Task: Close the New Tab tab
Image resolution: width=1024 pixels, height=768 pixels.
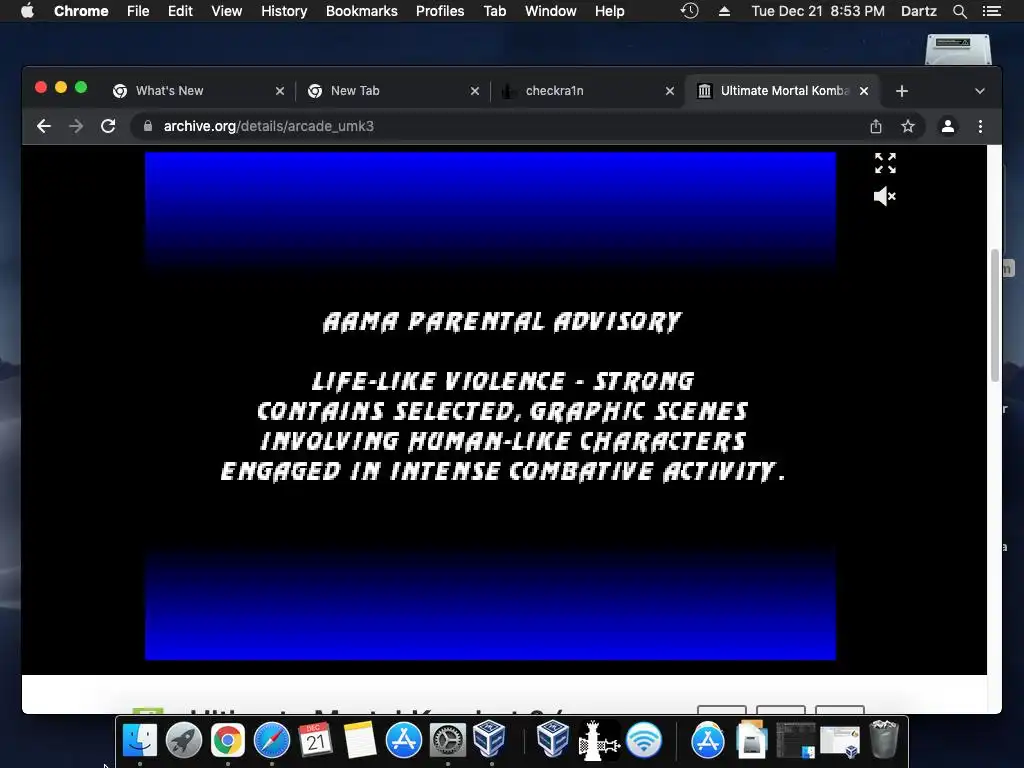Action: pos(475,91)
